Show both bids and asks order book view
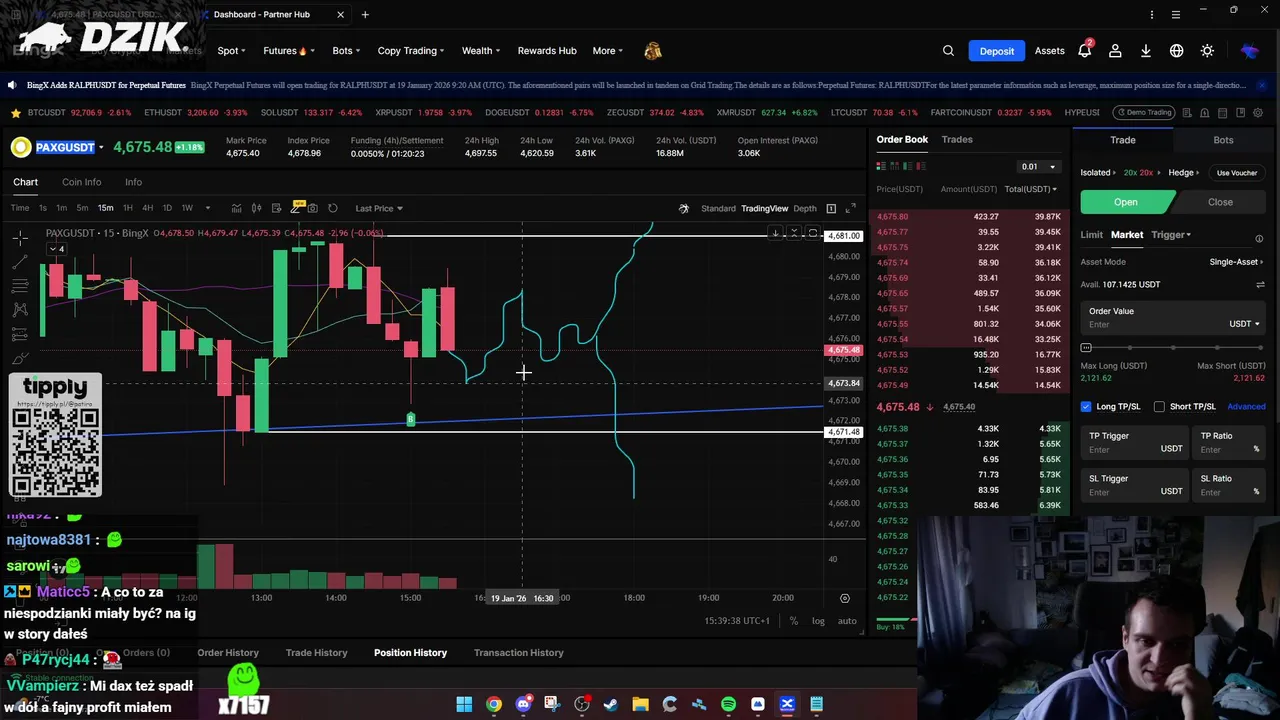 tap(881, 166)
